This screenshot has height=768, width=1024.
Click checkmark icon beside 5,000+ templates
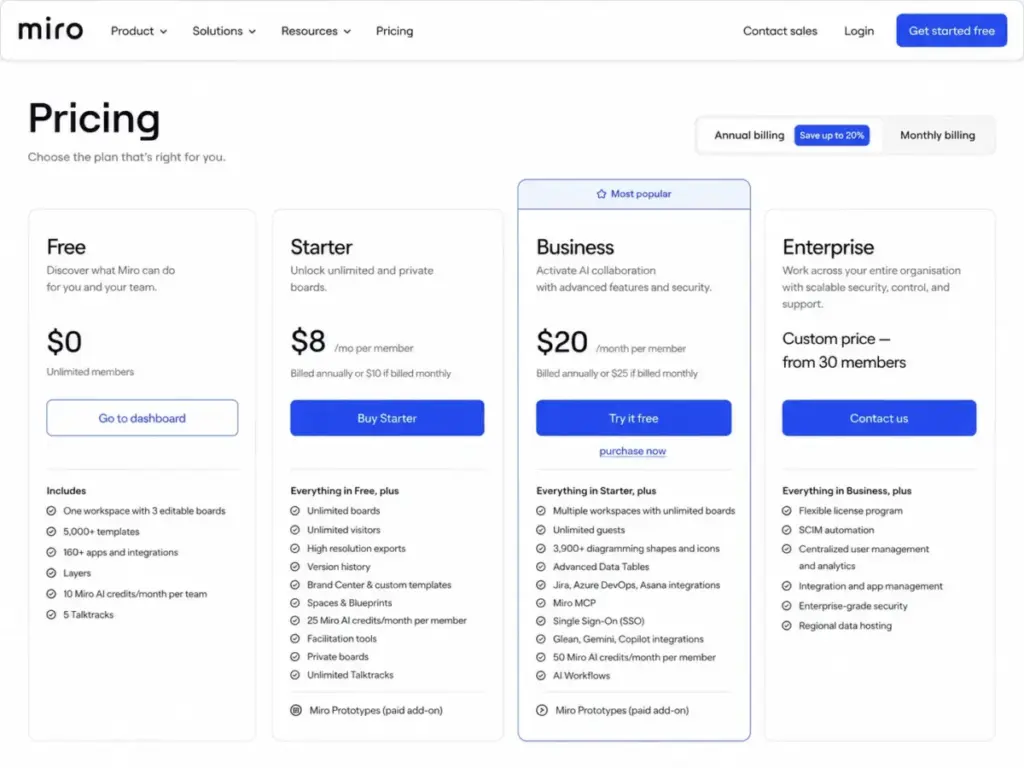tap(51, 532)
